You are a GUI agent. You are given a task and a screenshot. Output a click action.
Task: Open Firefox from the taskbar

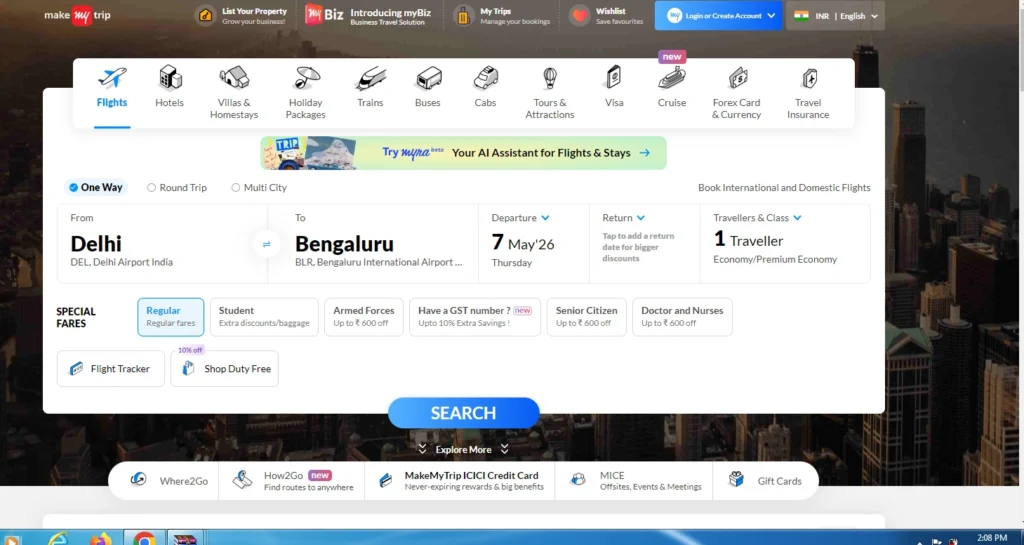click(101, 539)
